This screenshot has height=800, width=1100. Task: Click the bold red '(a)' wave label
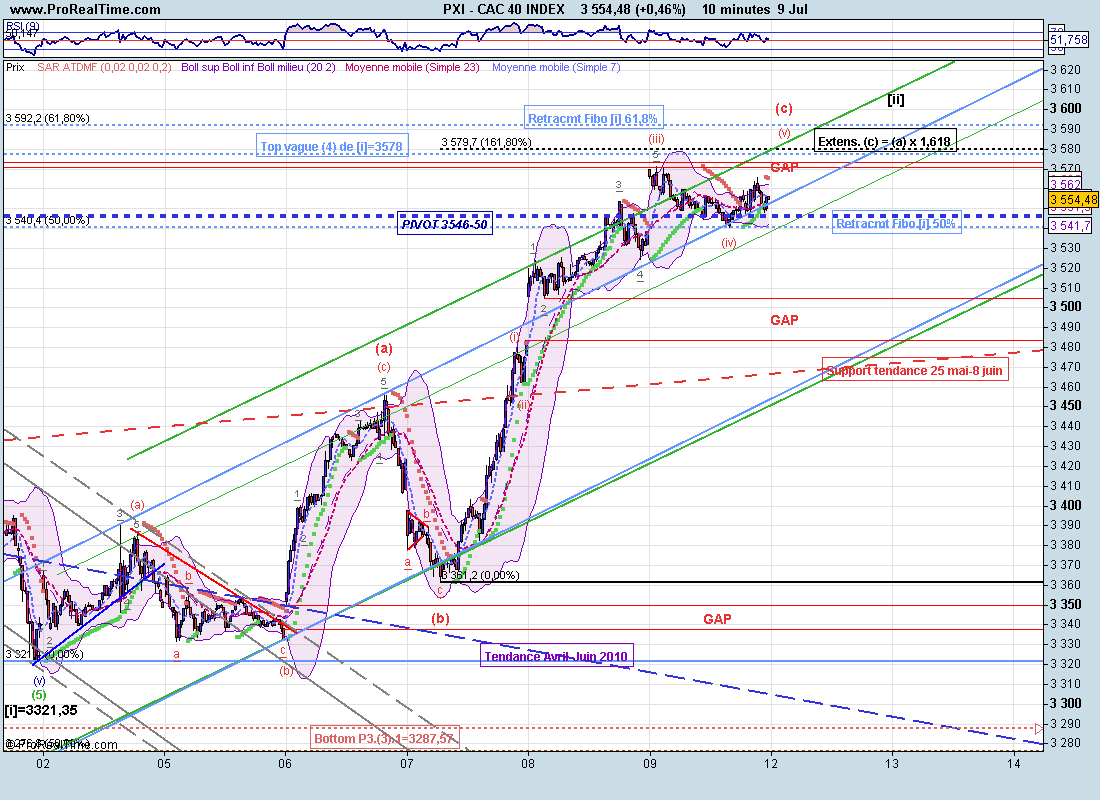click(384, 348)
